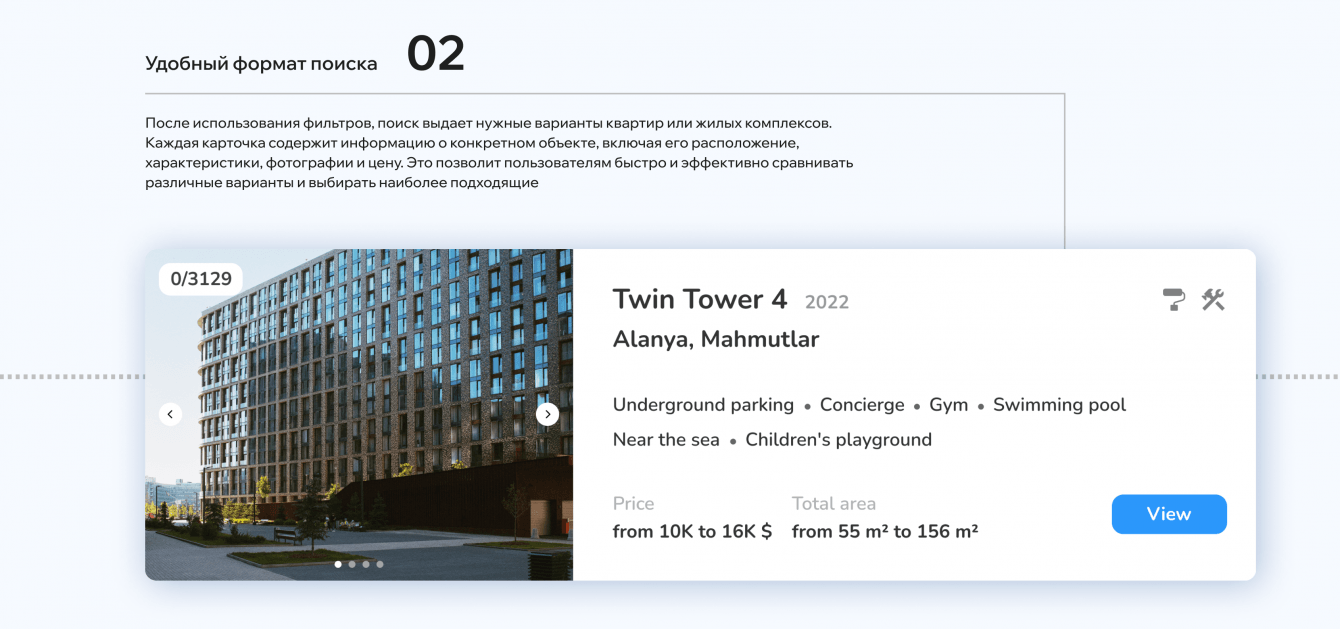Click the section number 02

pyautogui.click(x=436, y=54)
